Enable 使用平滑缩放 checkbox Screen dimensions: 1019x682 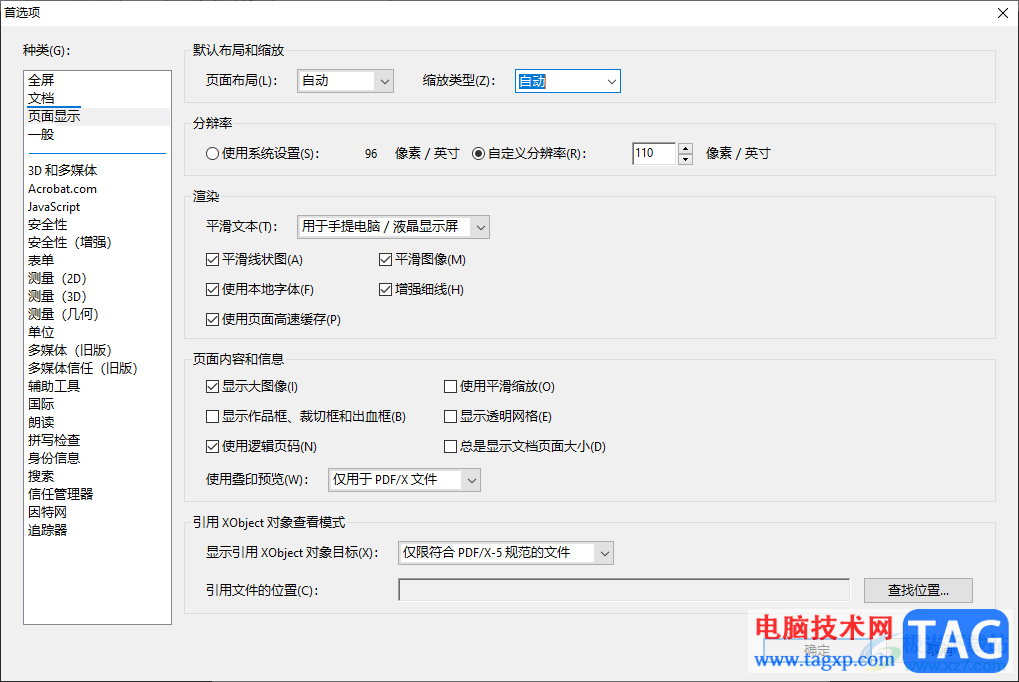coord(450,387)
